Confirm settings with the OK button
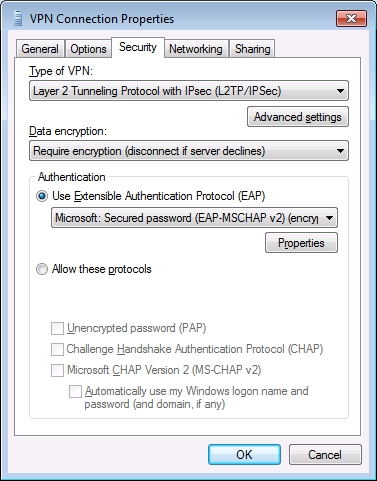377x481 pixels. pyautogui.click(x=244, y=455)
